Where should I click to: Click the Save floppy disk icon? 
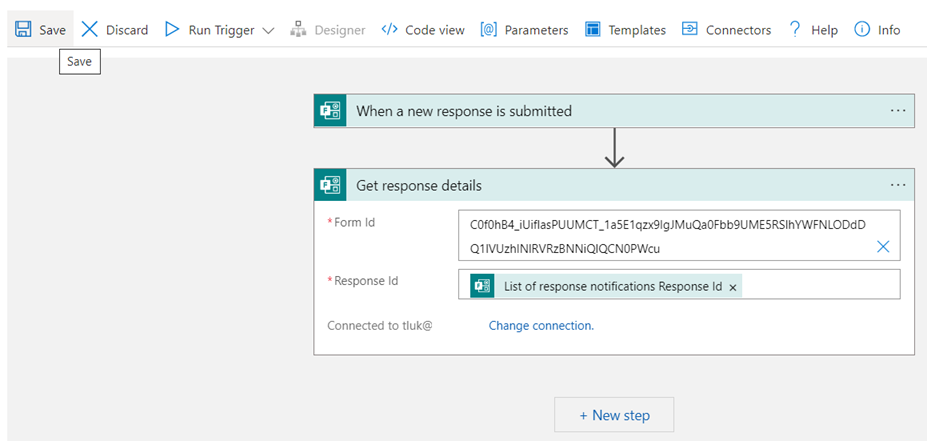(x=23, y=30)
